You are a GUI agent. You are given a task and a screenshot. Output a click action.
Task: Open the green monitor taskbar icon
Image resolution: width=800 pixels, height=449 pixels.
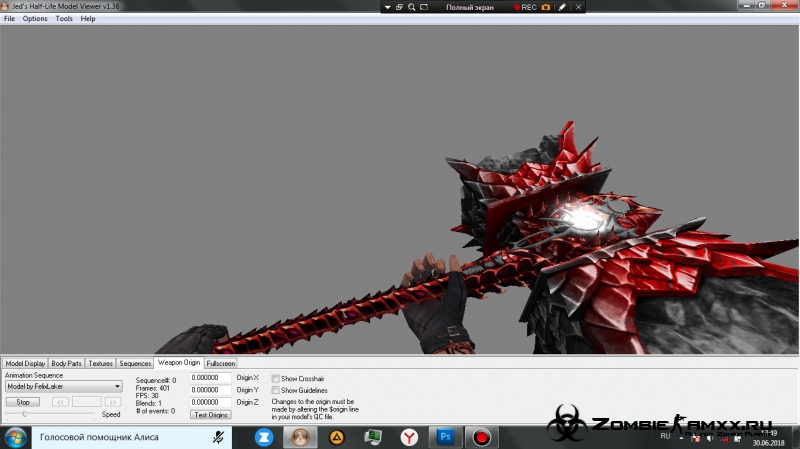[373, 437]
